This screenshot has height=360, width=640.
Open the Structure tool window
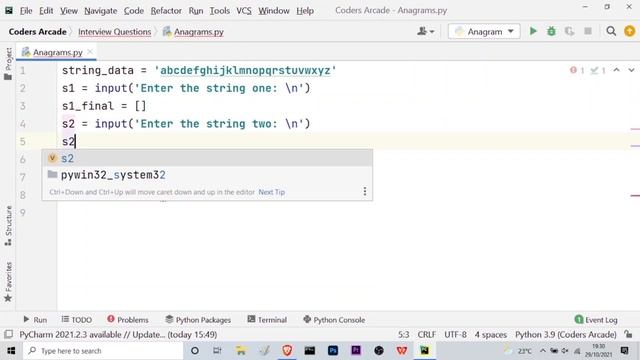tap(8, 226)
